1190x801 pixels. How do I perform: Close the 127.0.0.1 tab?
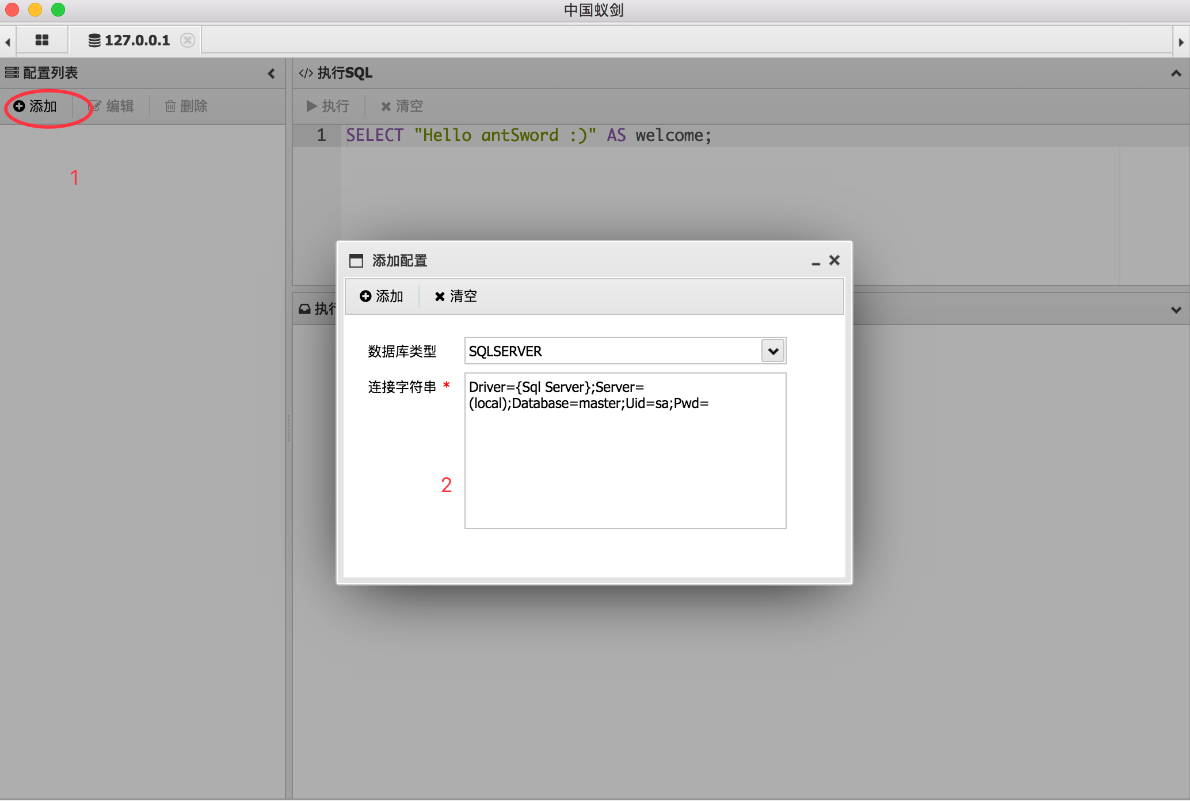187,40
